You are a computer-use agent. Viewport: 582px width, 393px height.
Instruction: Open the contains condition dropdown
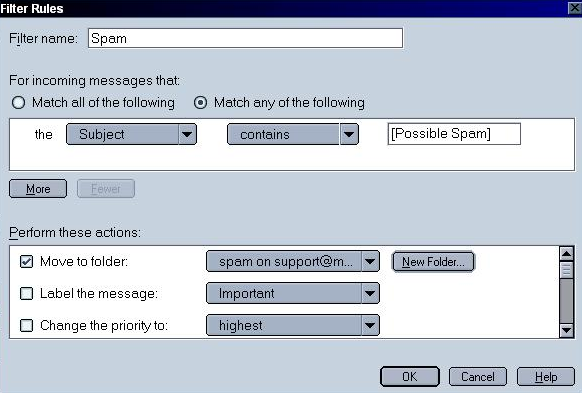[293, 134]
